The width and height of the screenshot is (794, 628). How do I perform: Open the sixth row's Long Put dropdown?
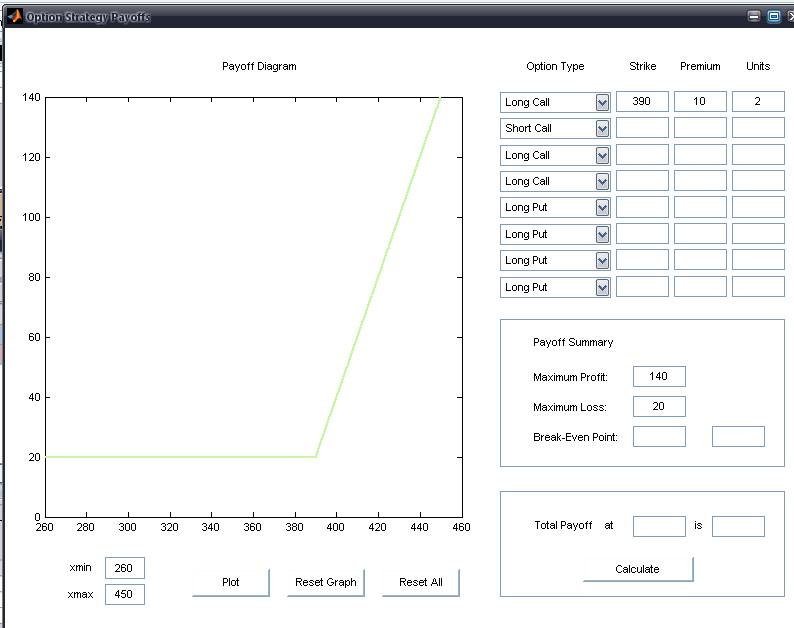555,234
